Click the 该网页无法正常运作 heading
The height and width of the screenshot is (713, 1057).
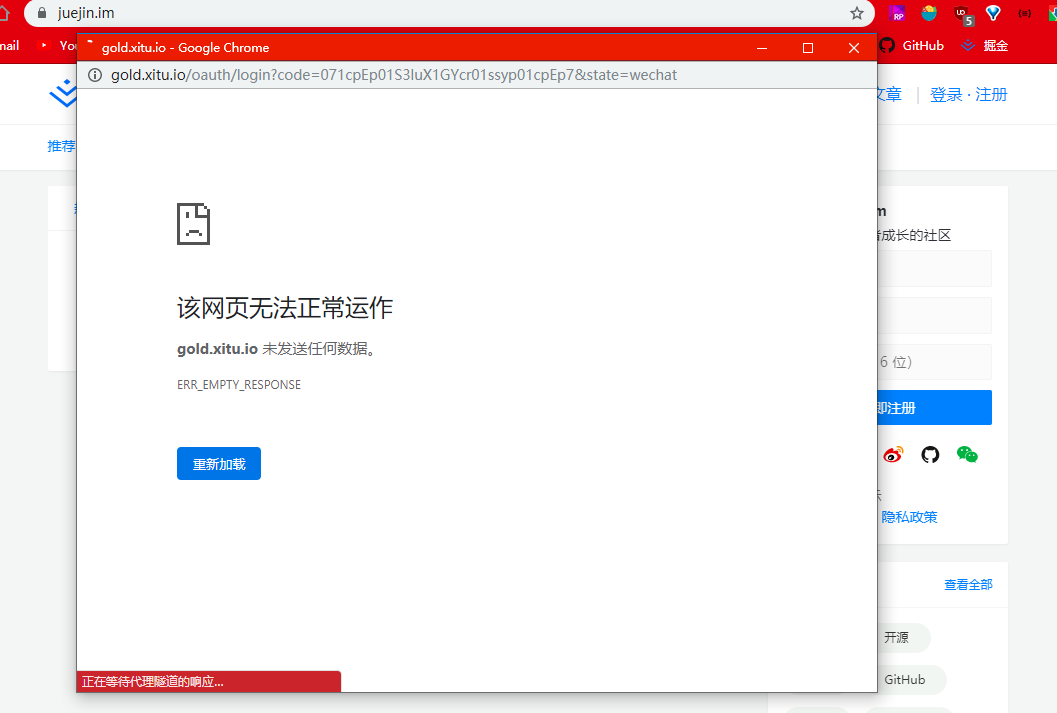284,308
